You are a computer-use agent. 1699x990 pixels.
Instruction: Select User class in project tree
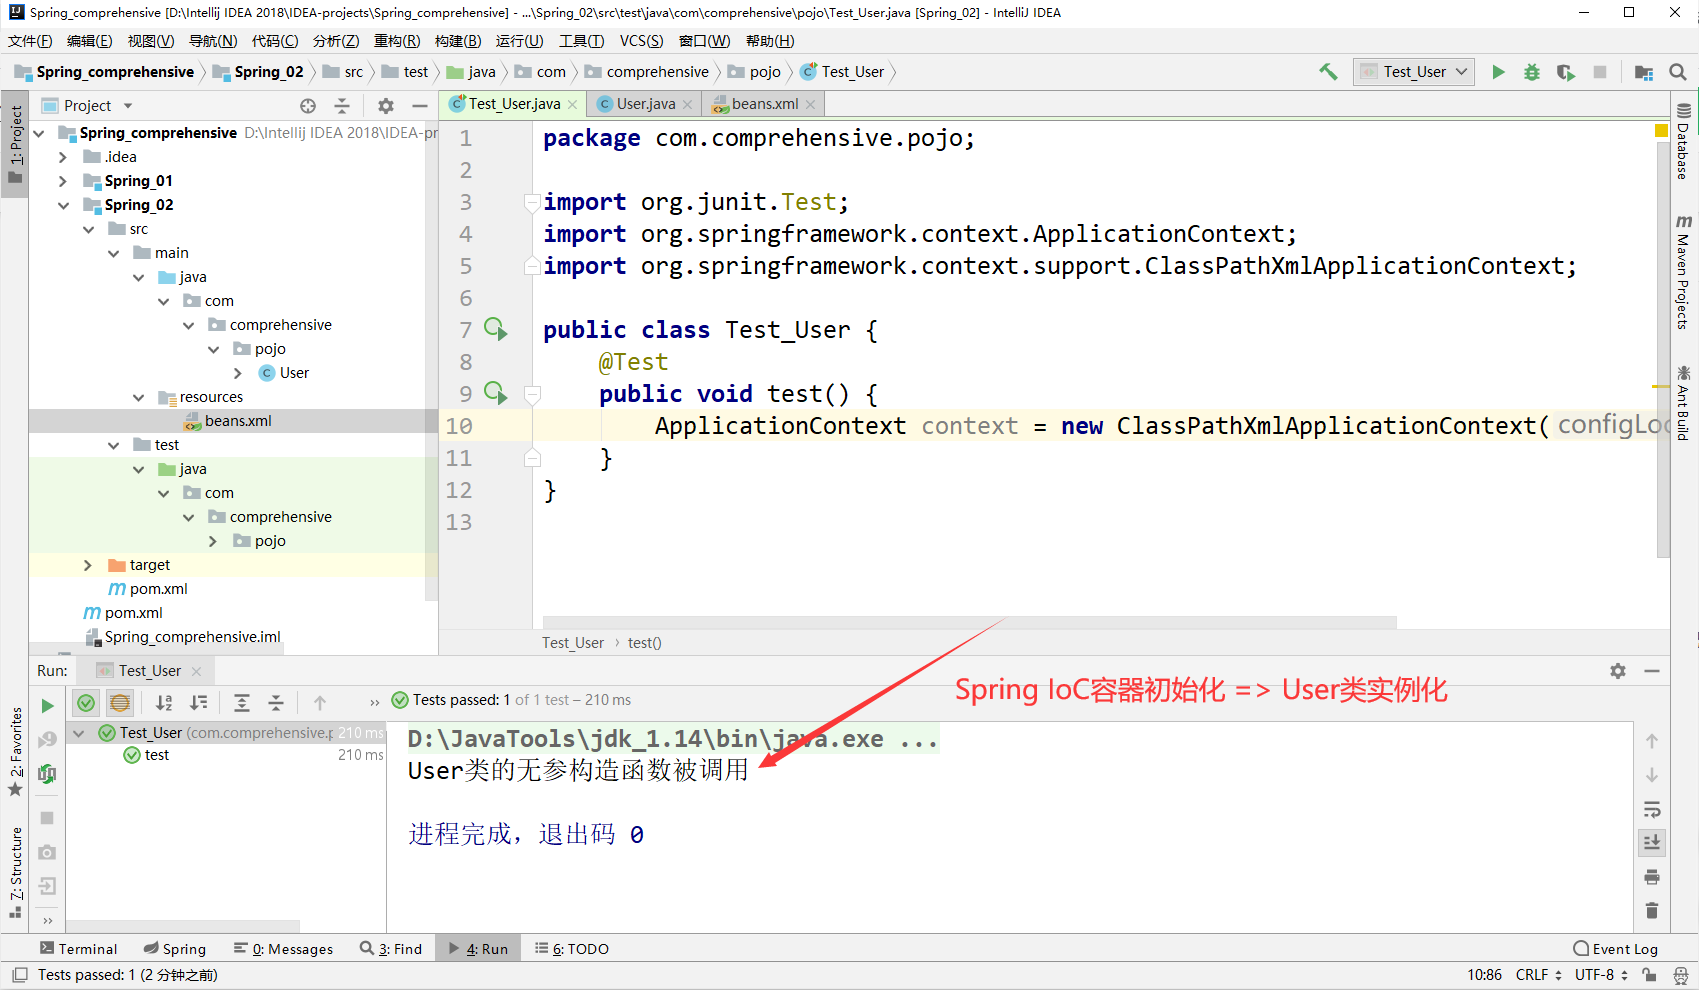click(284, 373)
